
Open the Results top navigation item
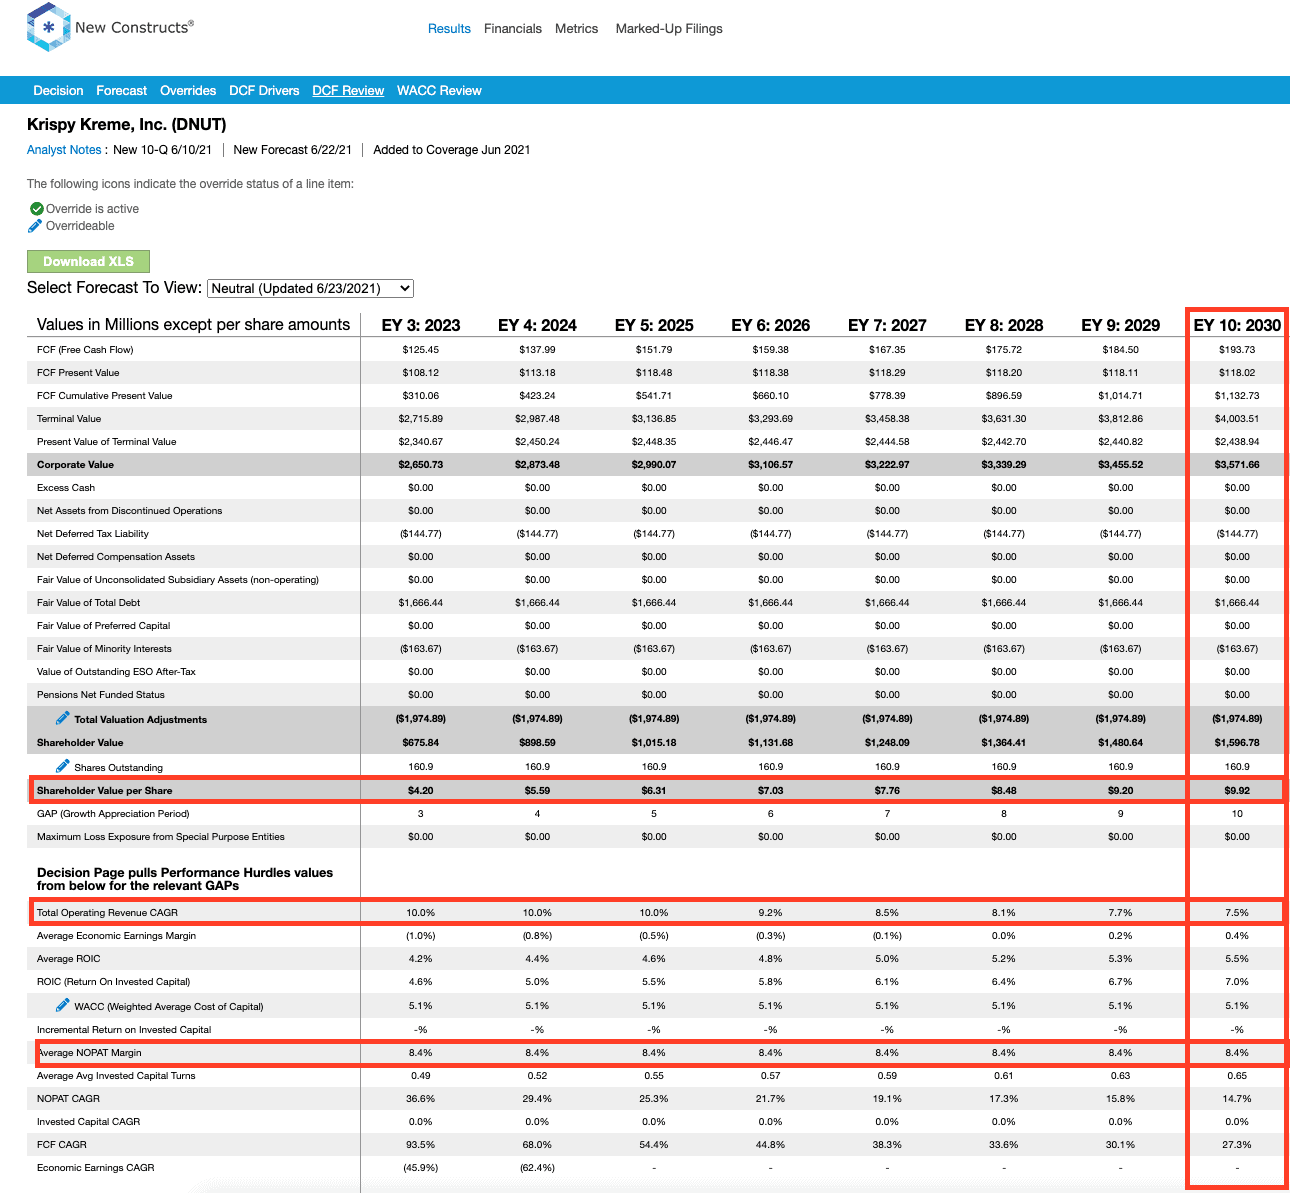click(449, 29)
